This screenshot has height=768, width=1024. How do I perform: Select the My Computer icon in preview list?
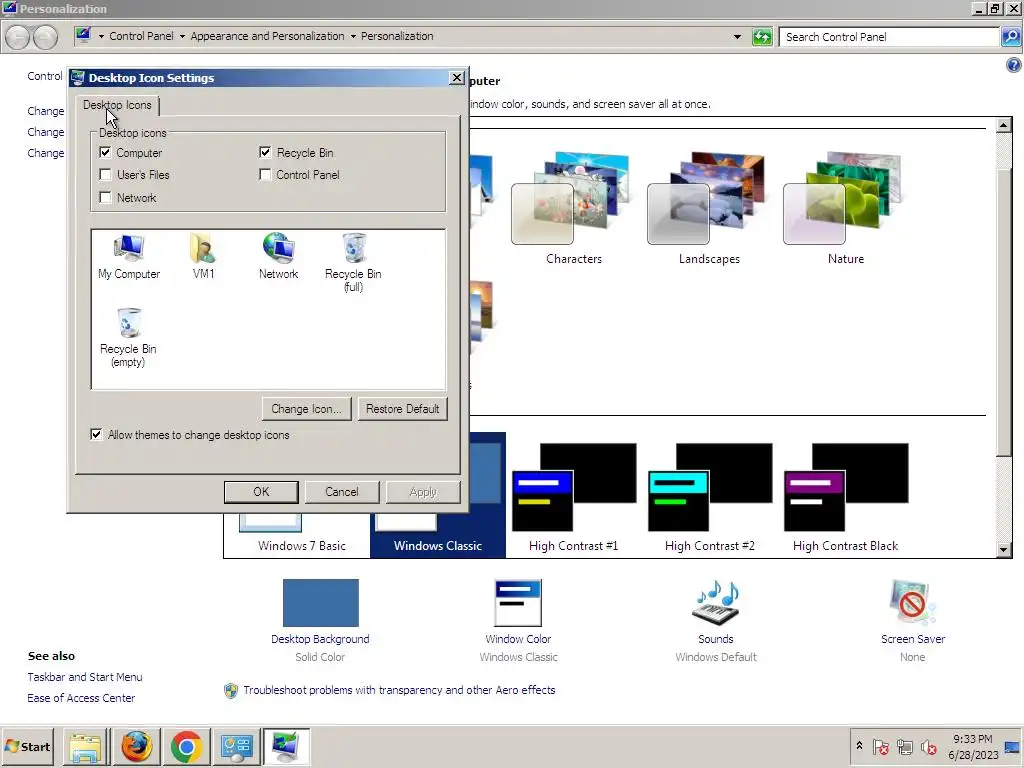129,257
